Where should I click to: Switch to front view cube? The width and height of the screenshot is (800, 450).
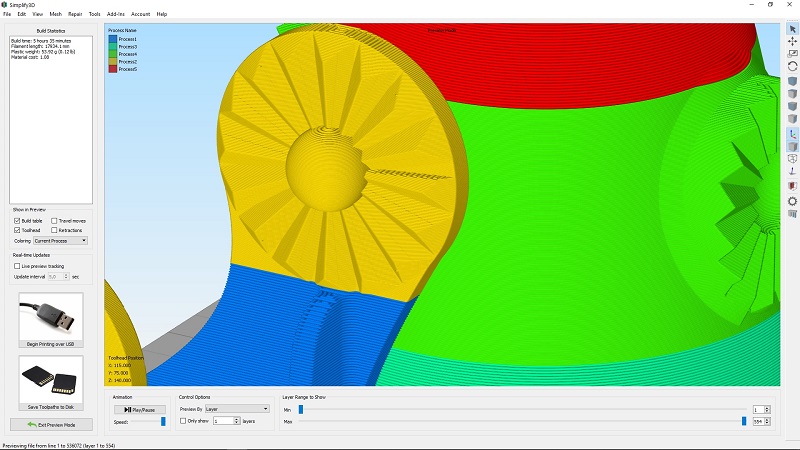(x=792, y=106)
